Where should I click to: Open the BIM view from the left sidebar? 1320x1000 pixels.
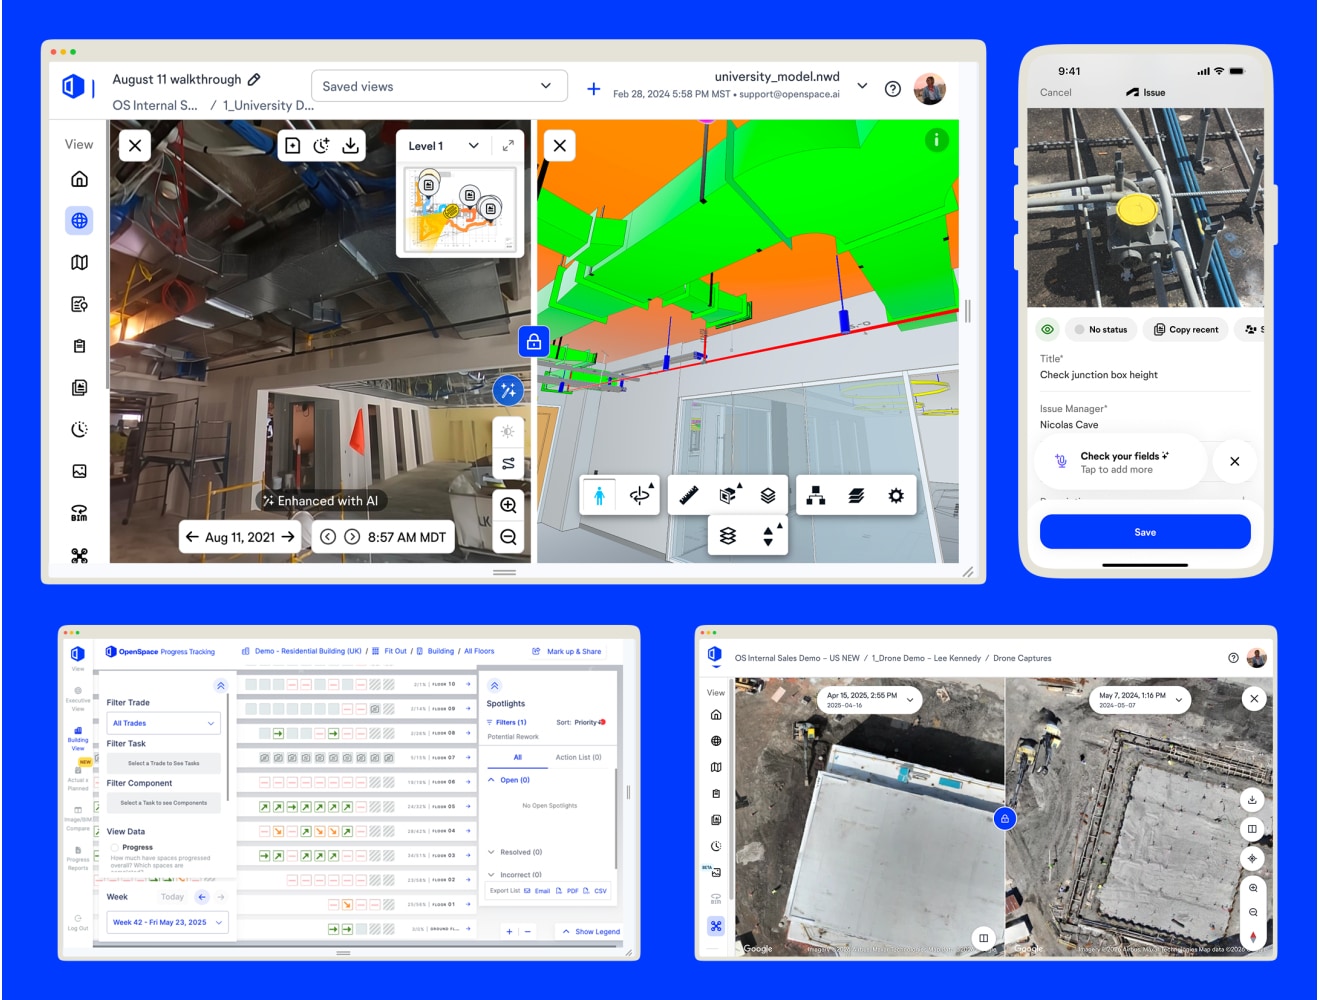(78, 512)
